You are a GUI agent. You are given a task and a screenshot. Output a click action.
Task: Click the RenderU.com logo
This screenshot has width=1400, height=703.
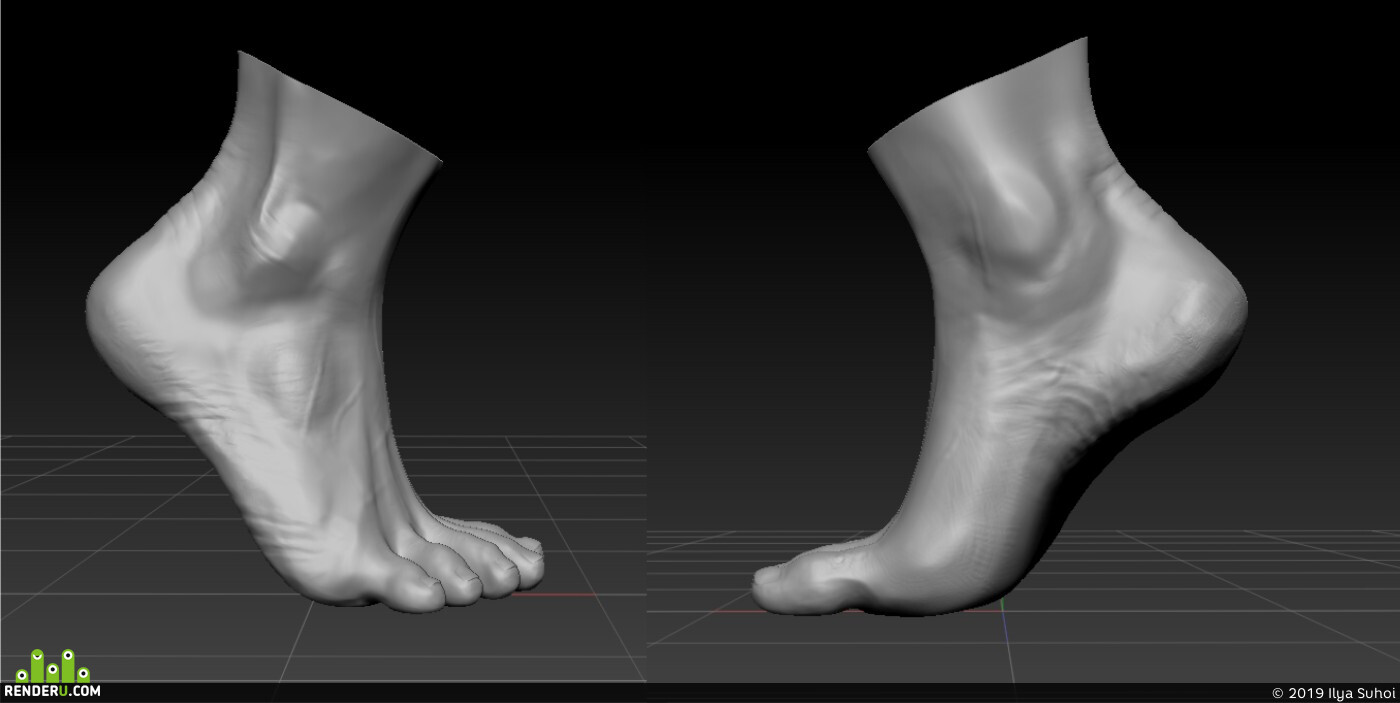tap(51, 674)
